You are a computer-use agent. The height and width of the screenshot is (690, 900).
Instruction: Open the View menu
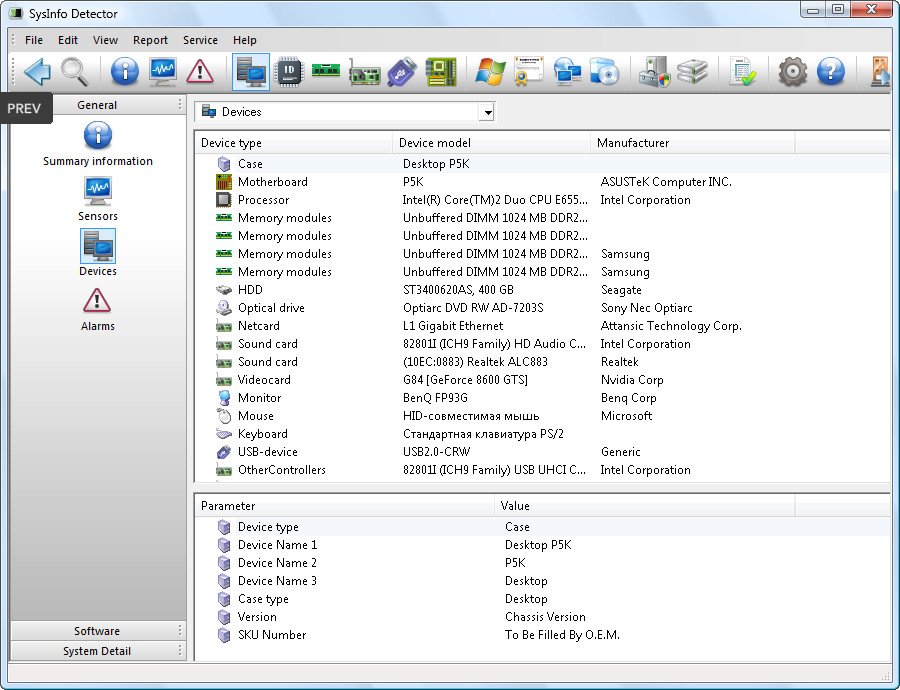point(106,40)
